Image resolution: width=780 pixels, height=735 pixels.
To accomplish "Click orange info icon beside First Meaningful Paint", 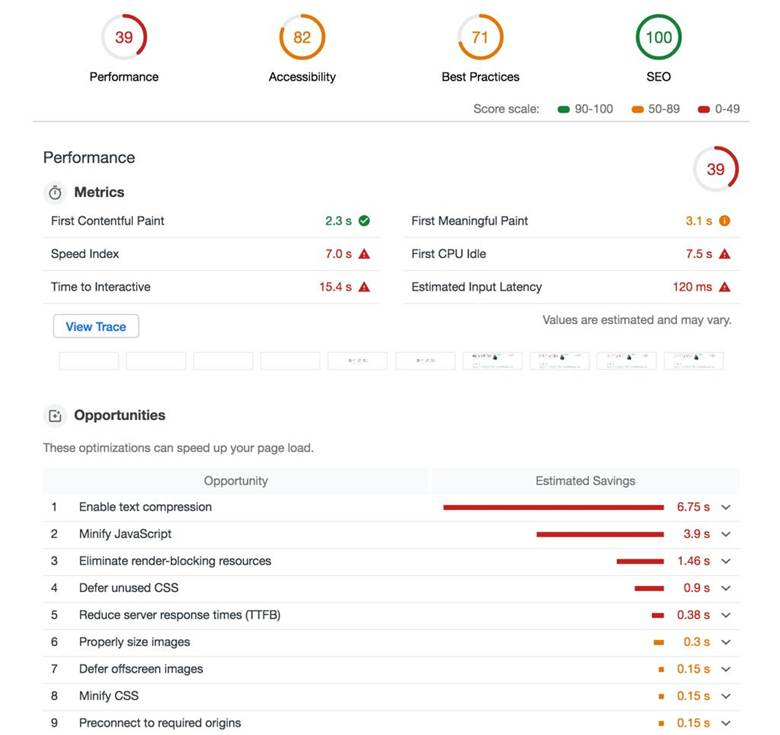I will coord(725,221).
